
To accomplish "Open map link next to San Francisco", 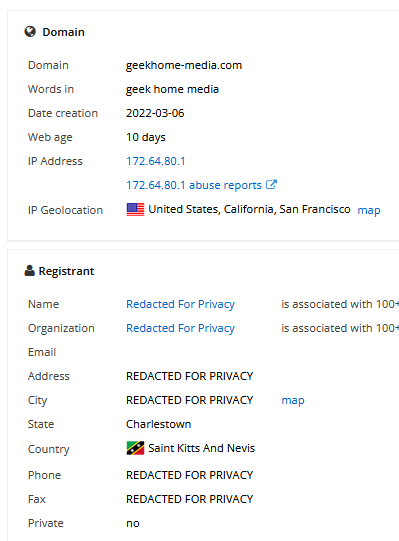I will click(369, 210).
